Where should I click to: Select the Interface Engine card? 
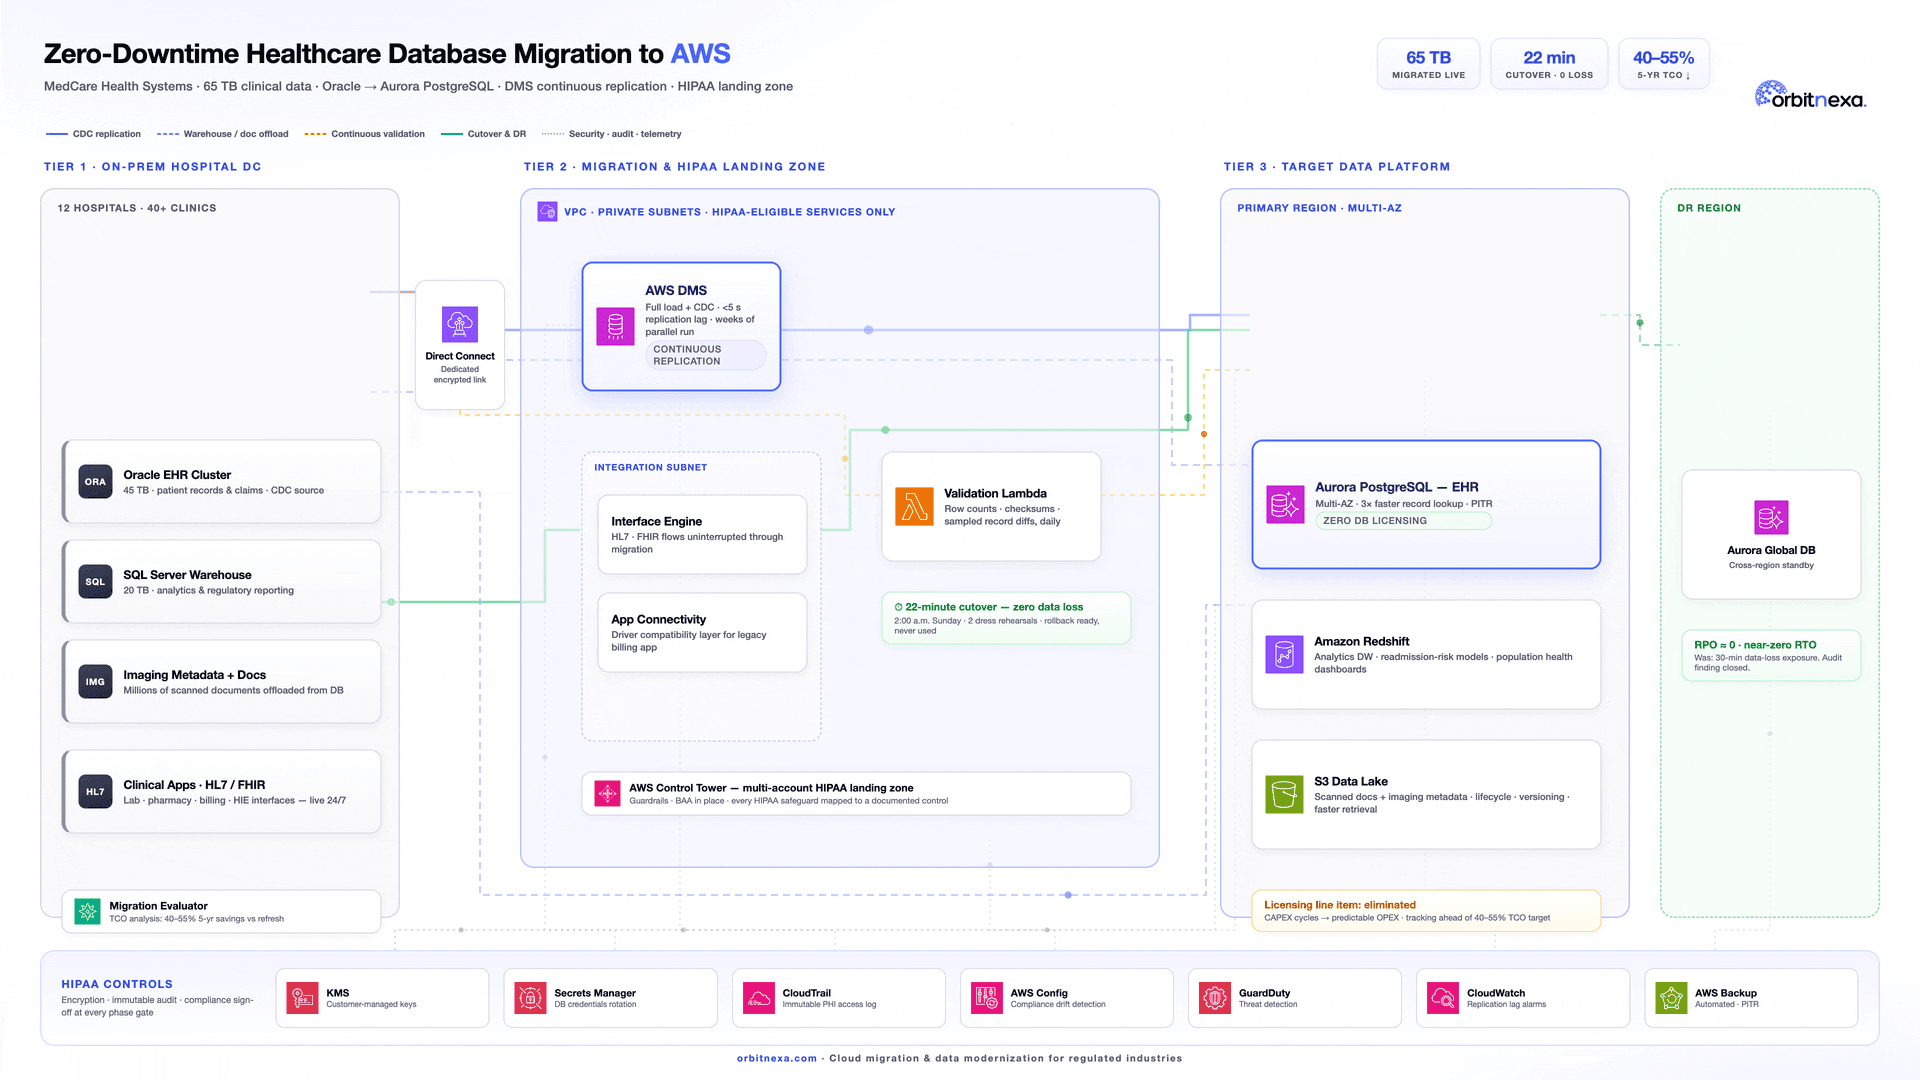click(702, 534)
